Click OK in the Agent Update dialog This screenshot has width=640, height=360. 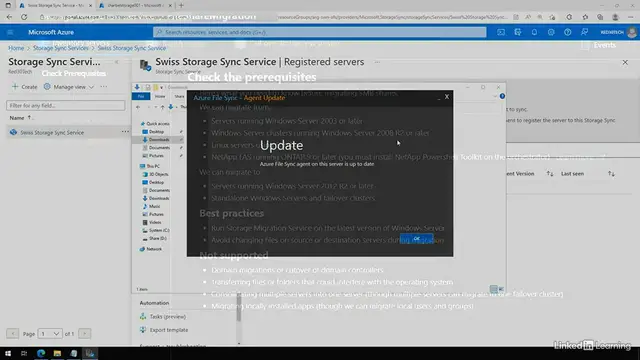(x=416, y=239)
